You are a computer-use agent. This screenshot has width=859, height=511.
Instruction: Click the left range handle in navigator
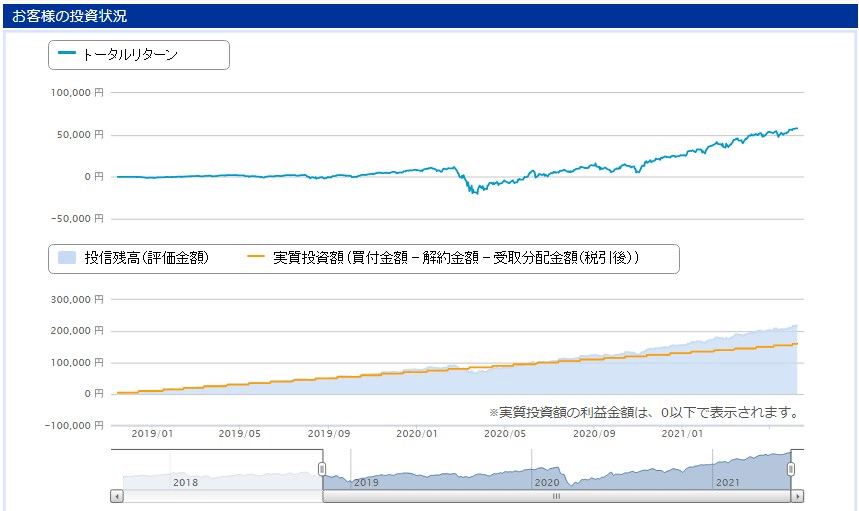[x=322, y=469]
